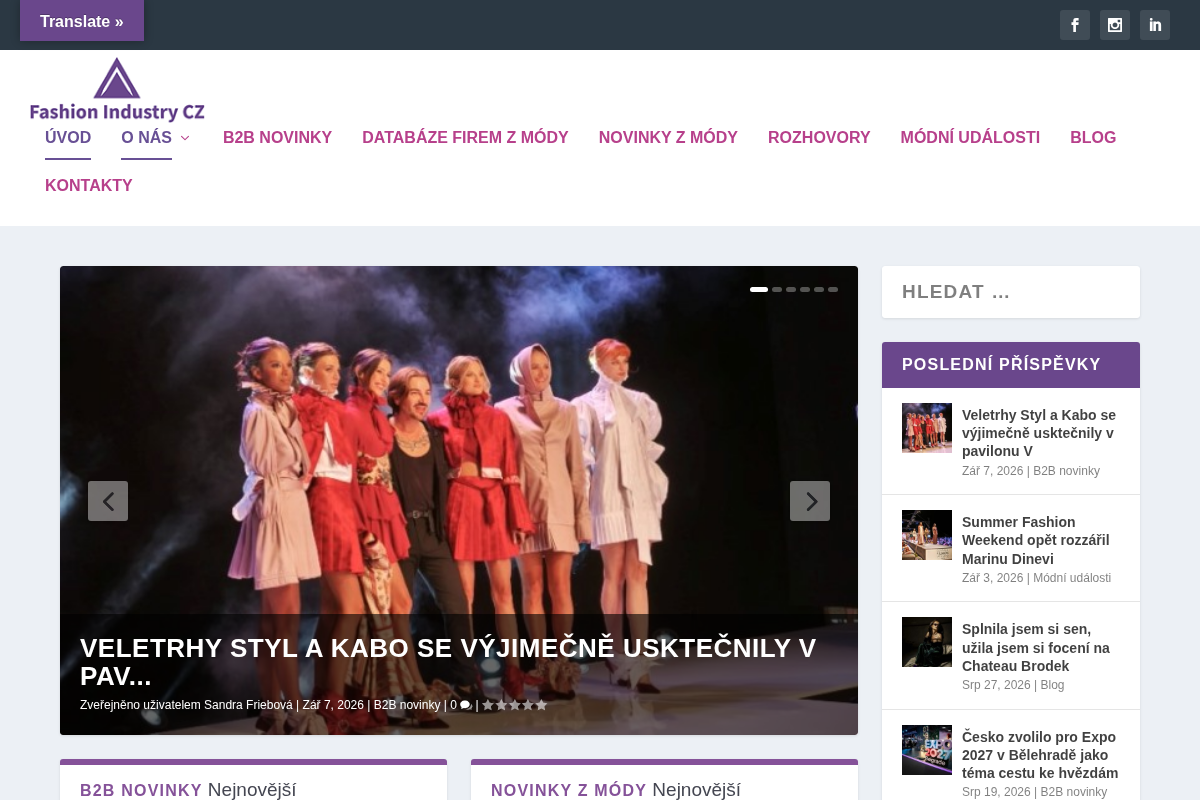The image size is (1200, 800).
Task: Go to the previous slide arrow
Action: click(108, 501)
